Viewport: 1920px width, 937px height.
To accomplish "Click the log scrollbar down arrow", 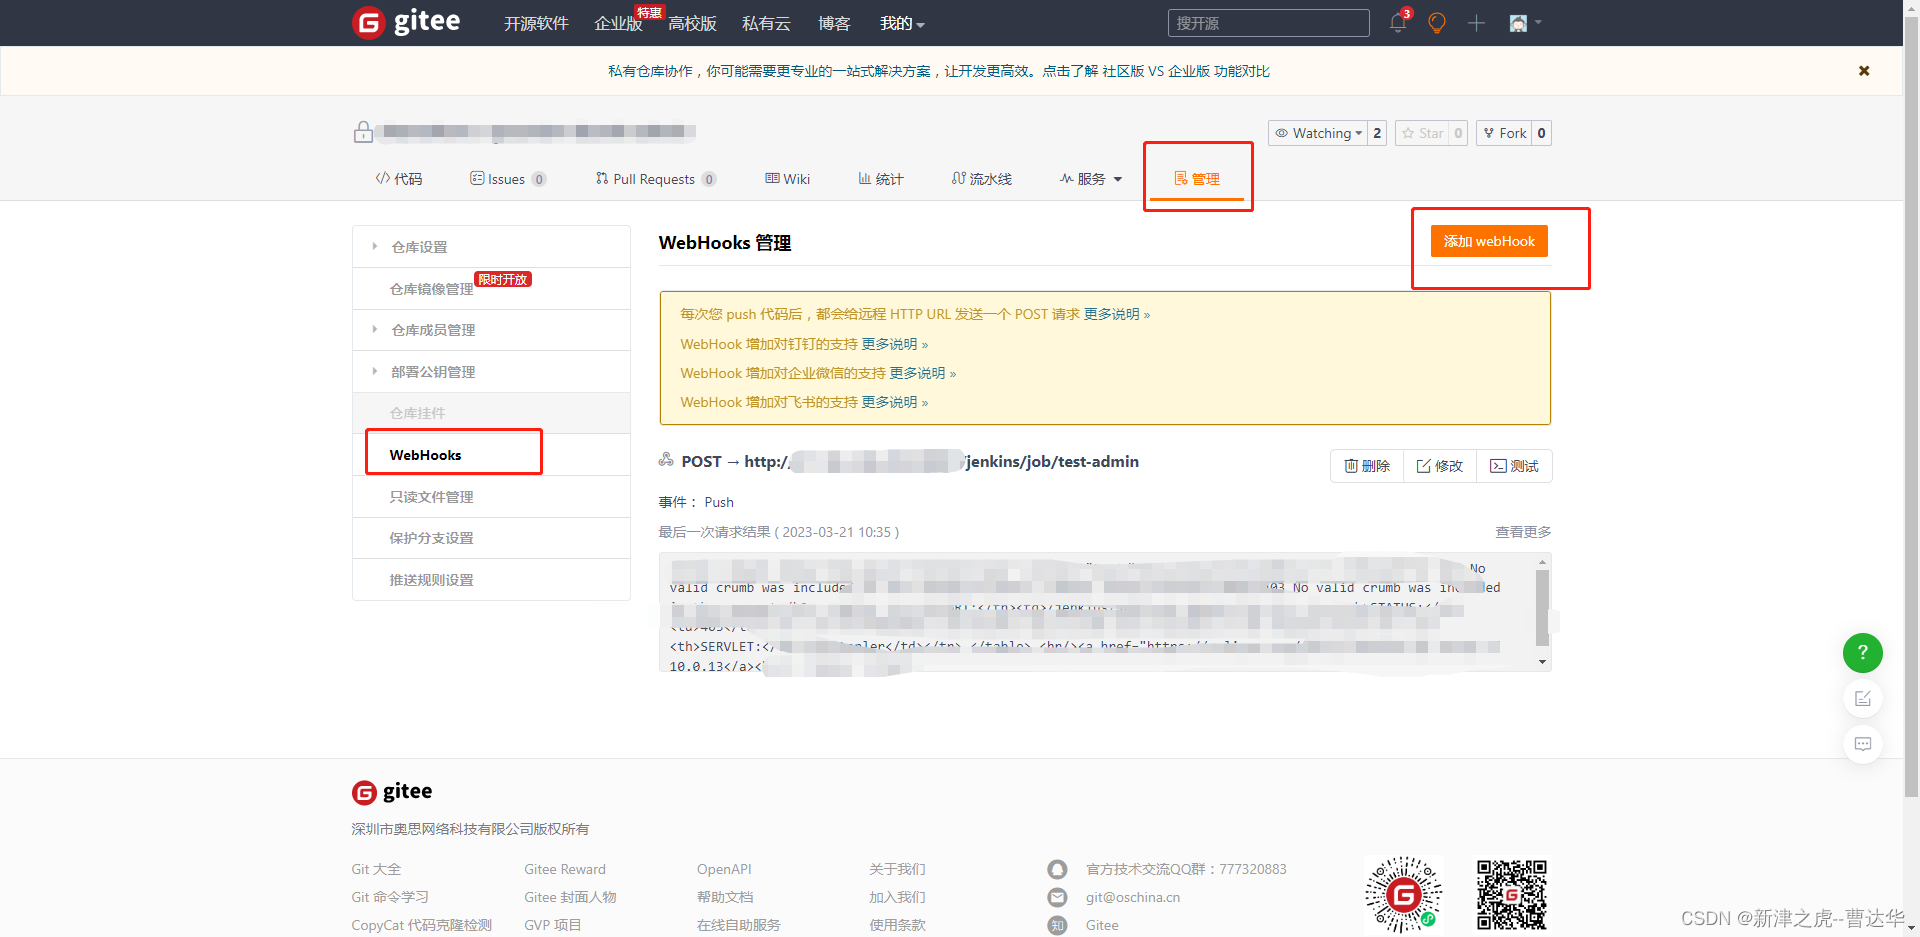I will pos(1542,662).
